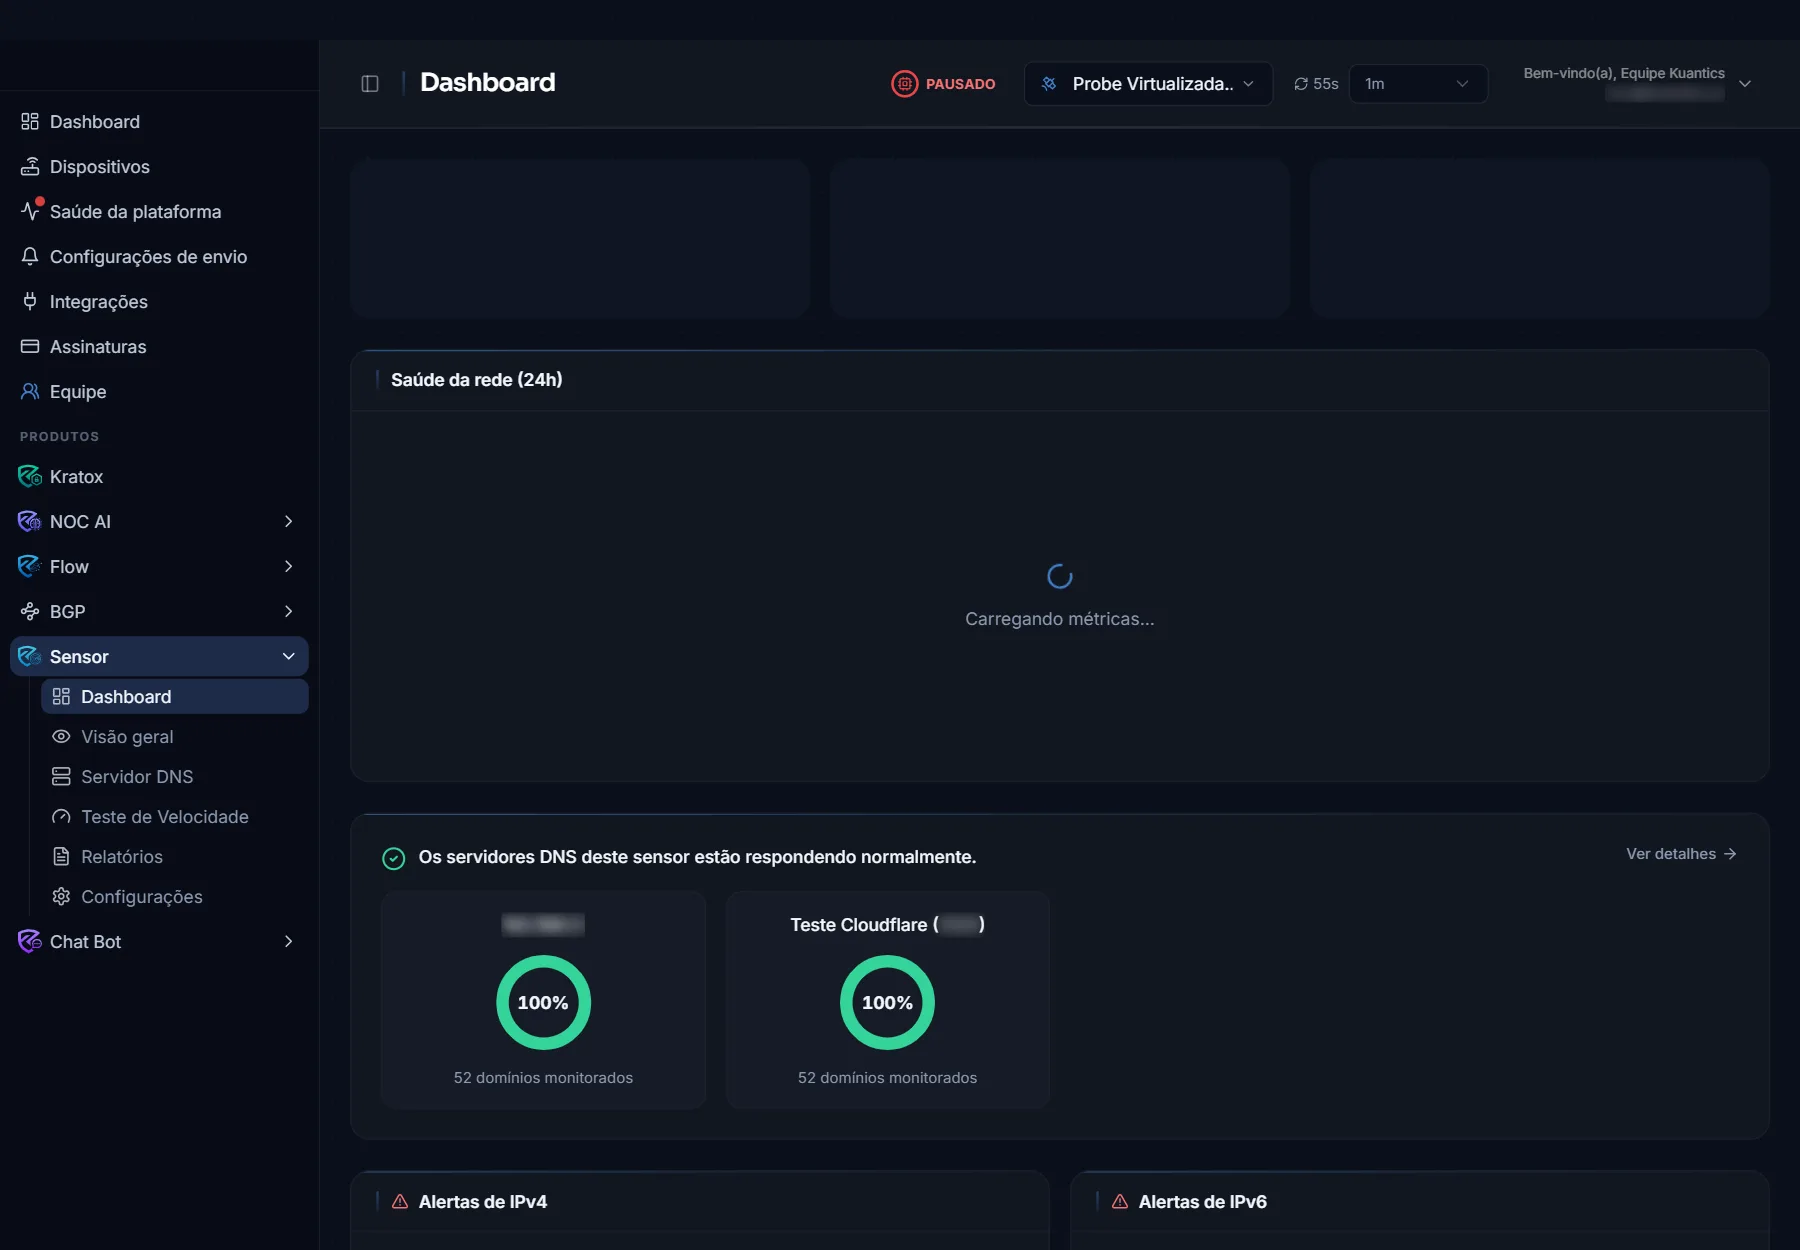Open the Equipe people icon
1800x1250 pixels.
point(30,392)
